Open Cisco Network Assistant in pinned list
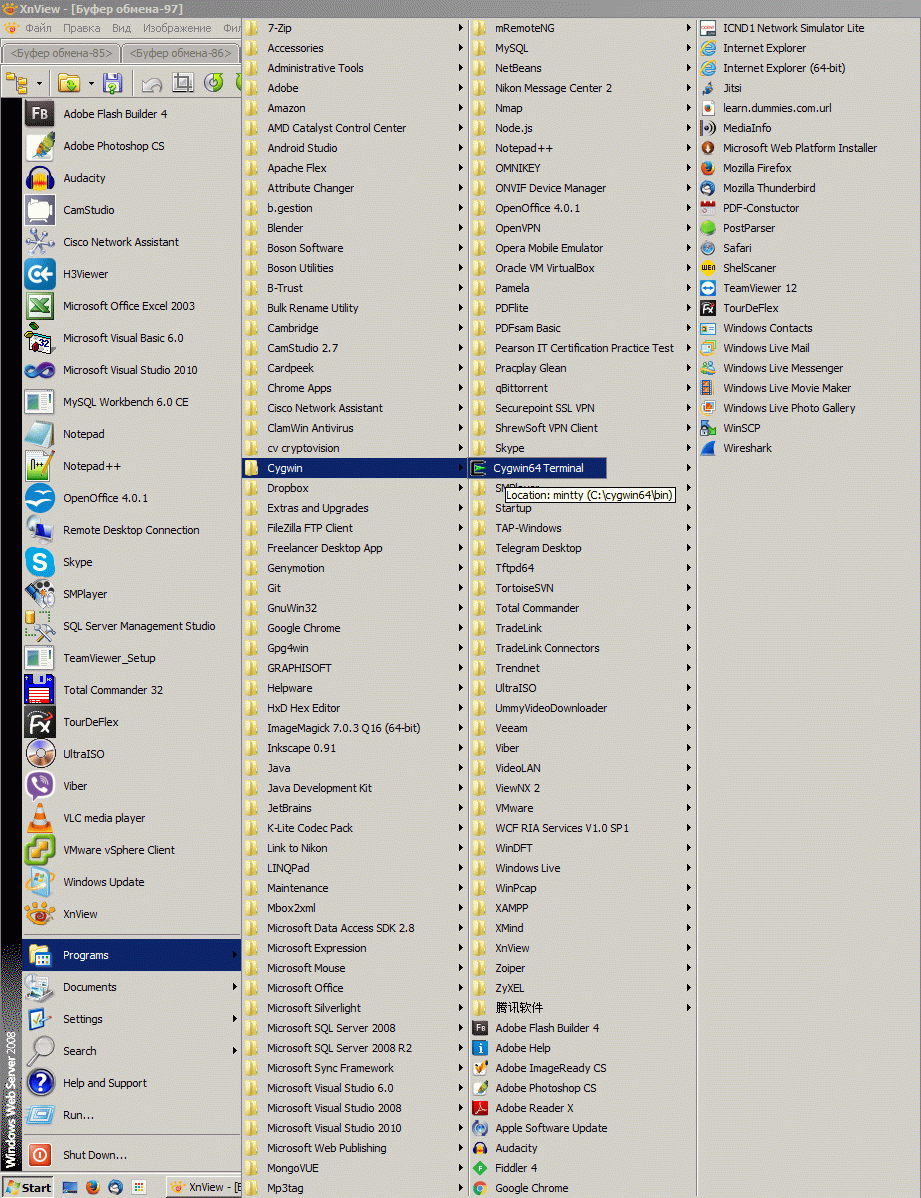Screen dimensions: 921x1198 tap(131, 242)
